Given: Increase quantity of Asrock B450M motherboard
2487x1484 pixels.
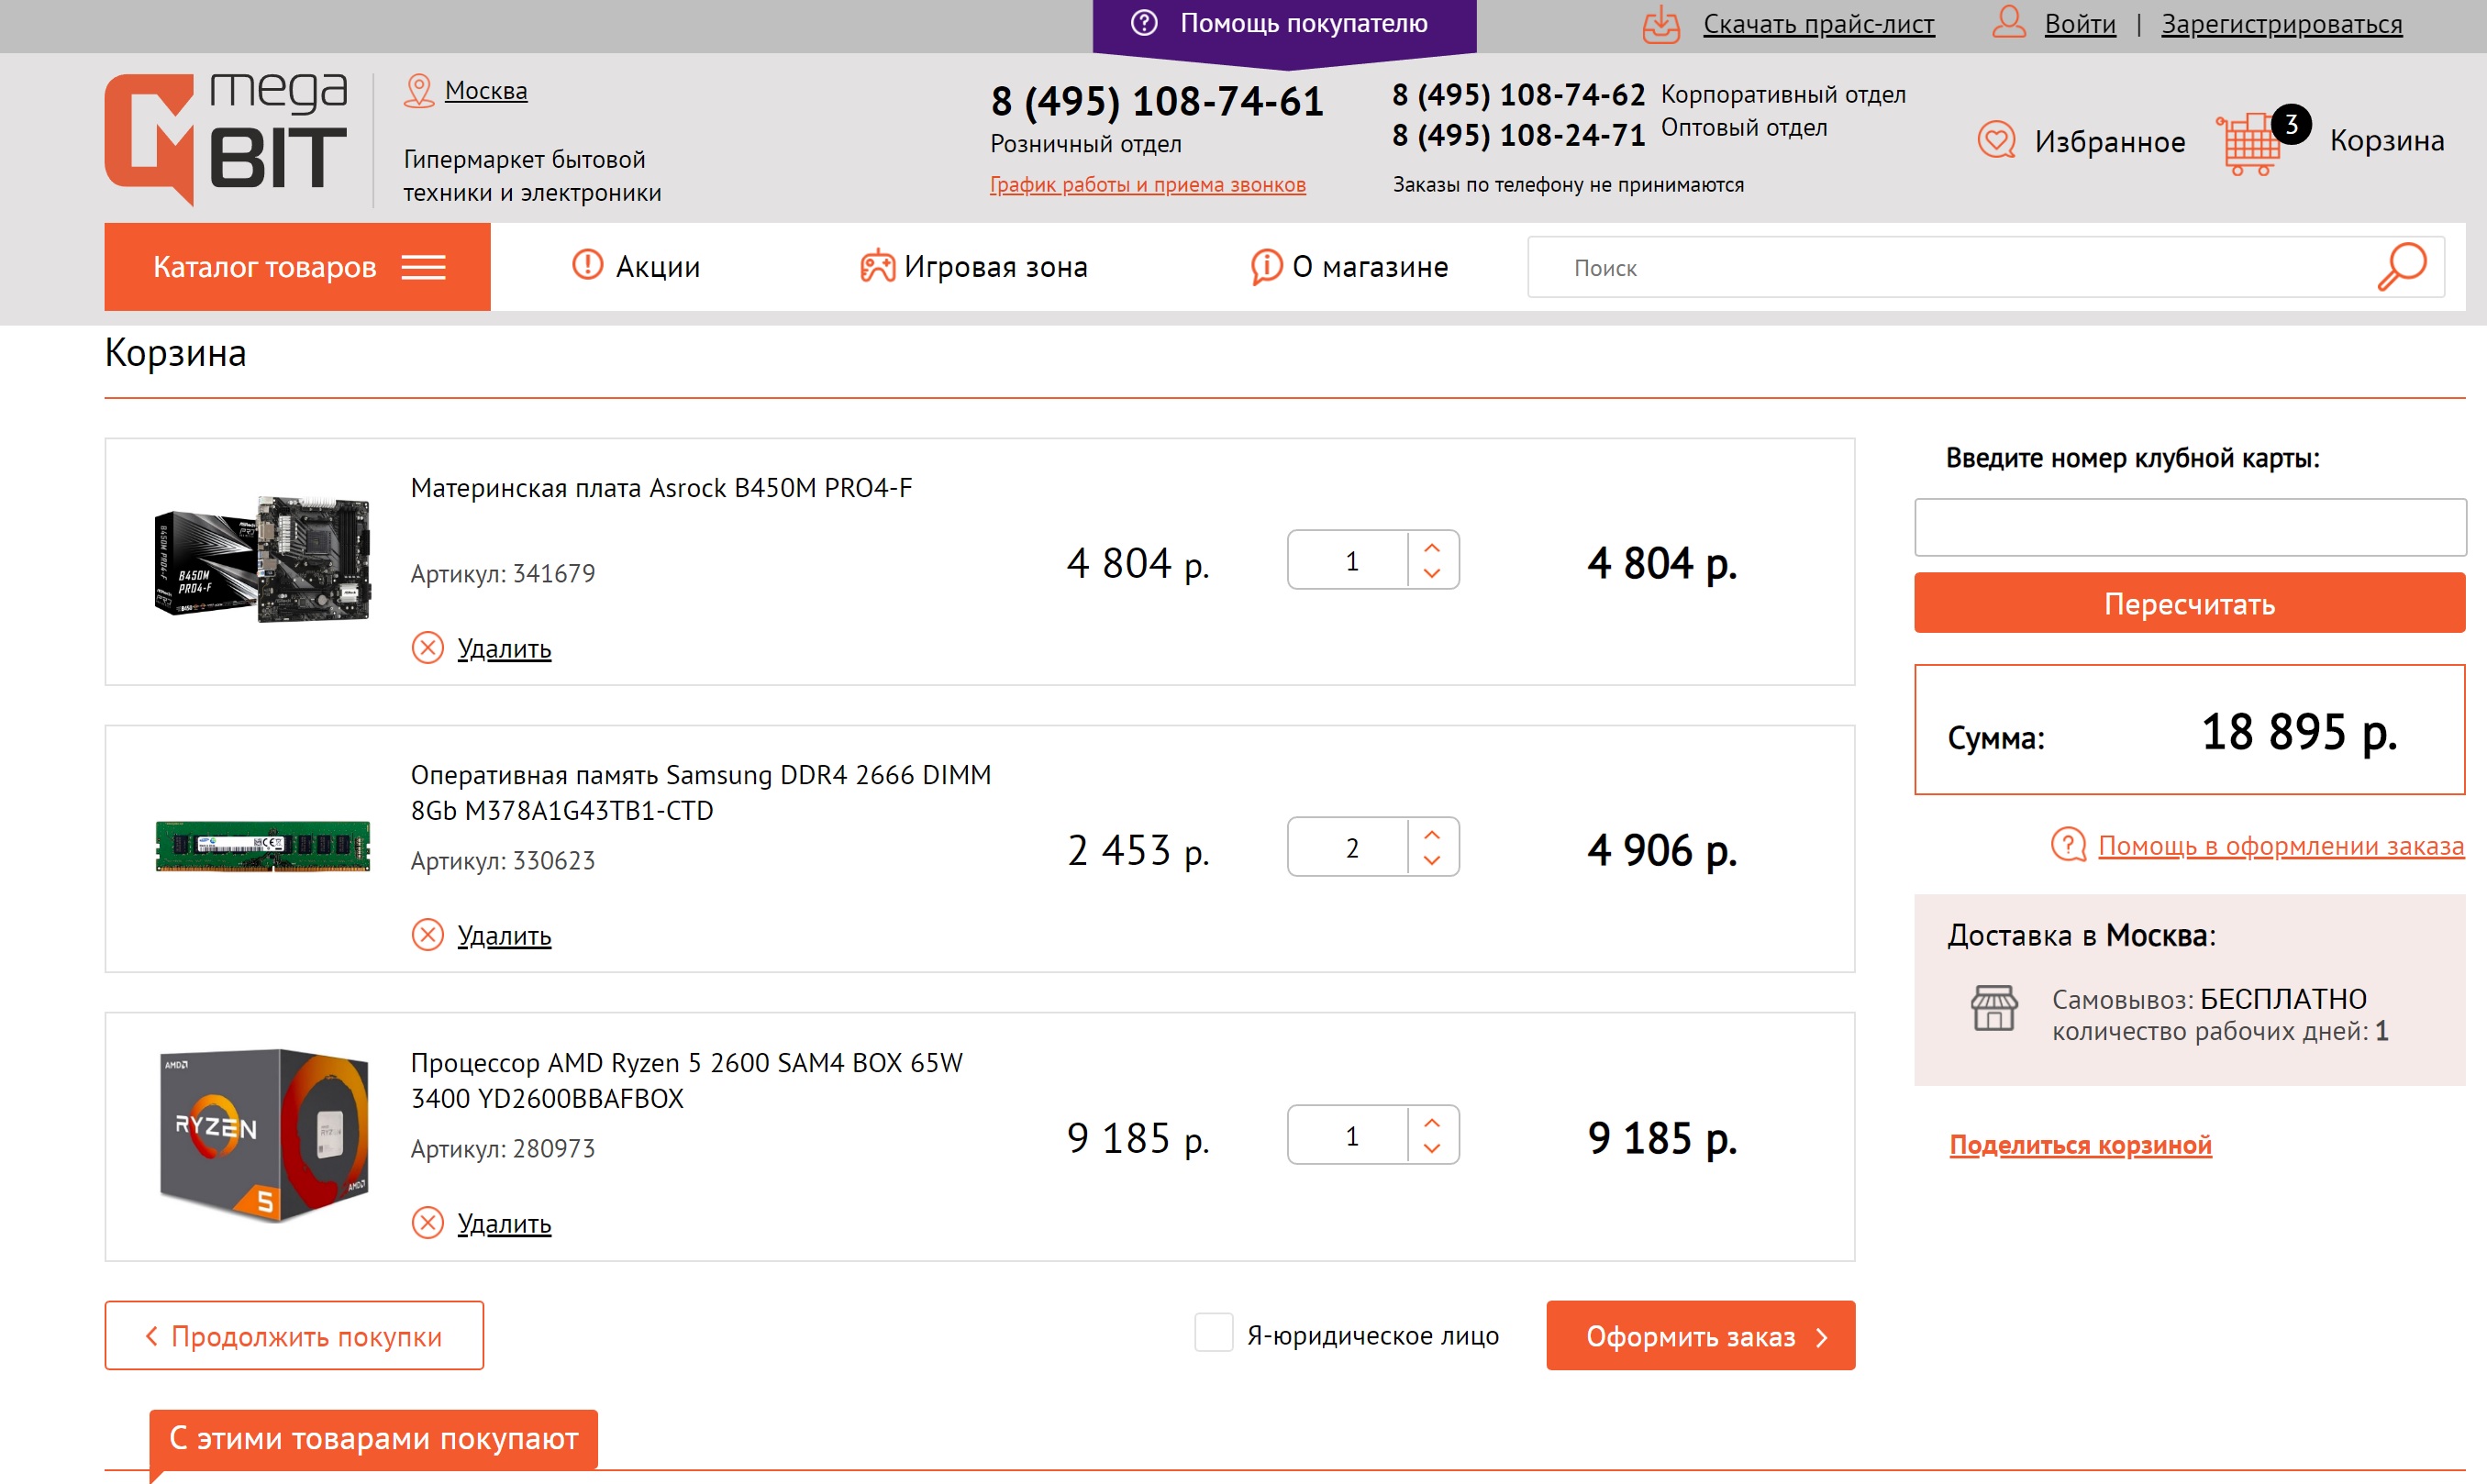Looking at the screenshot, I should pyautogui.click(x=1432, y=547).
